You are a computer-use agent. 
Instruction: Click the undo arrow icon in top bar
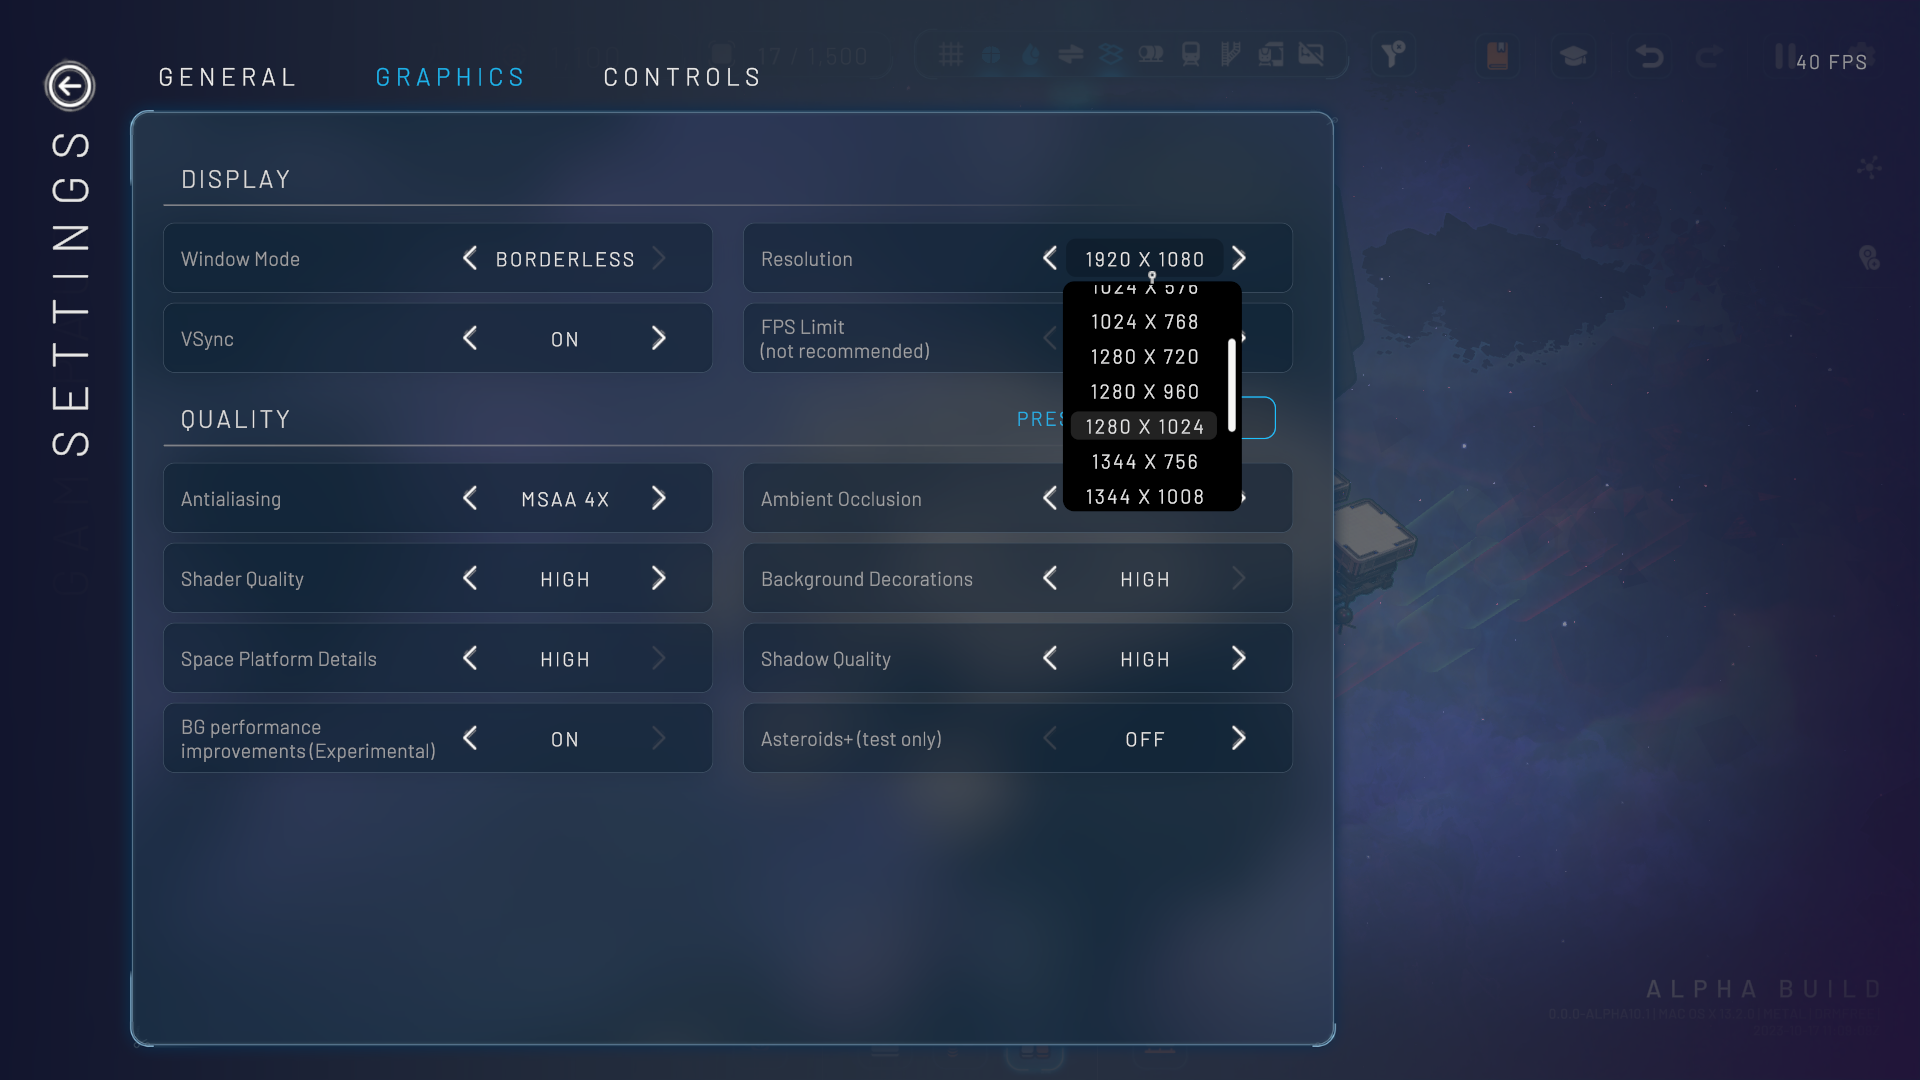click(1647, 58)
